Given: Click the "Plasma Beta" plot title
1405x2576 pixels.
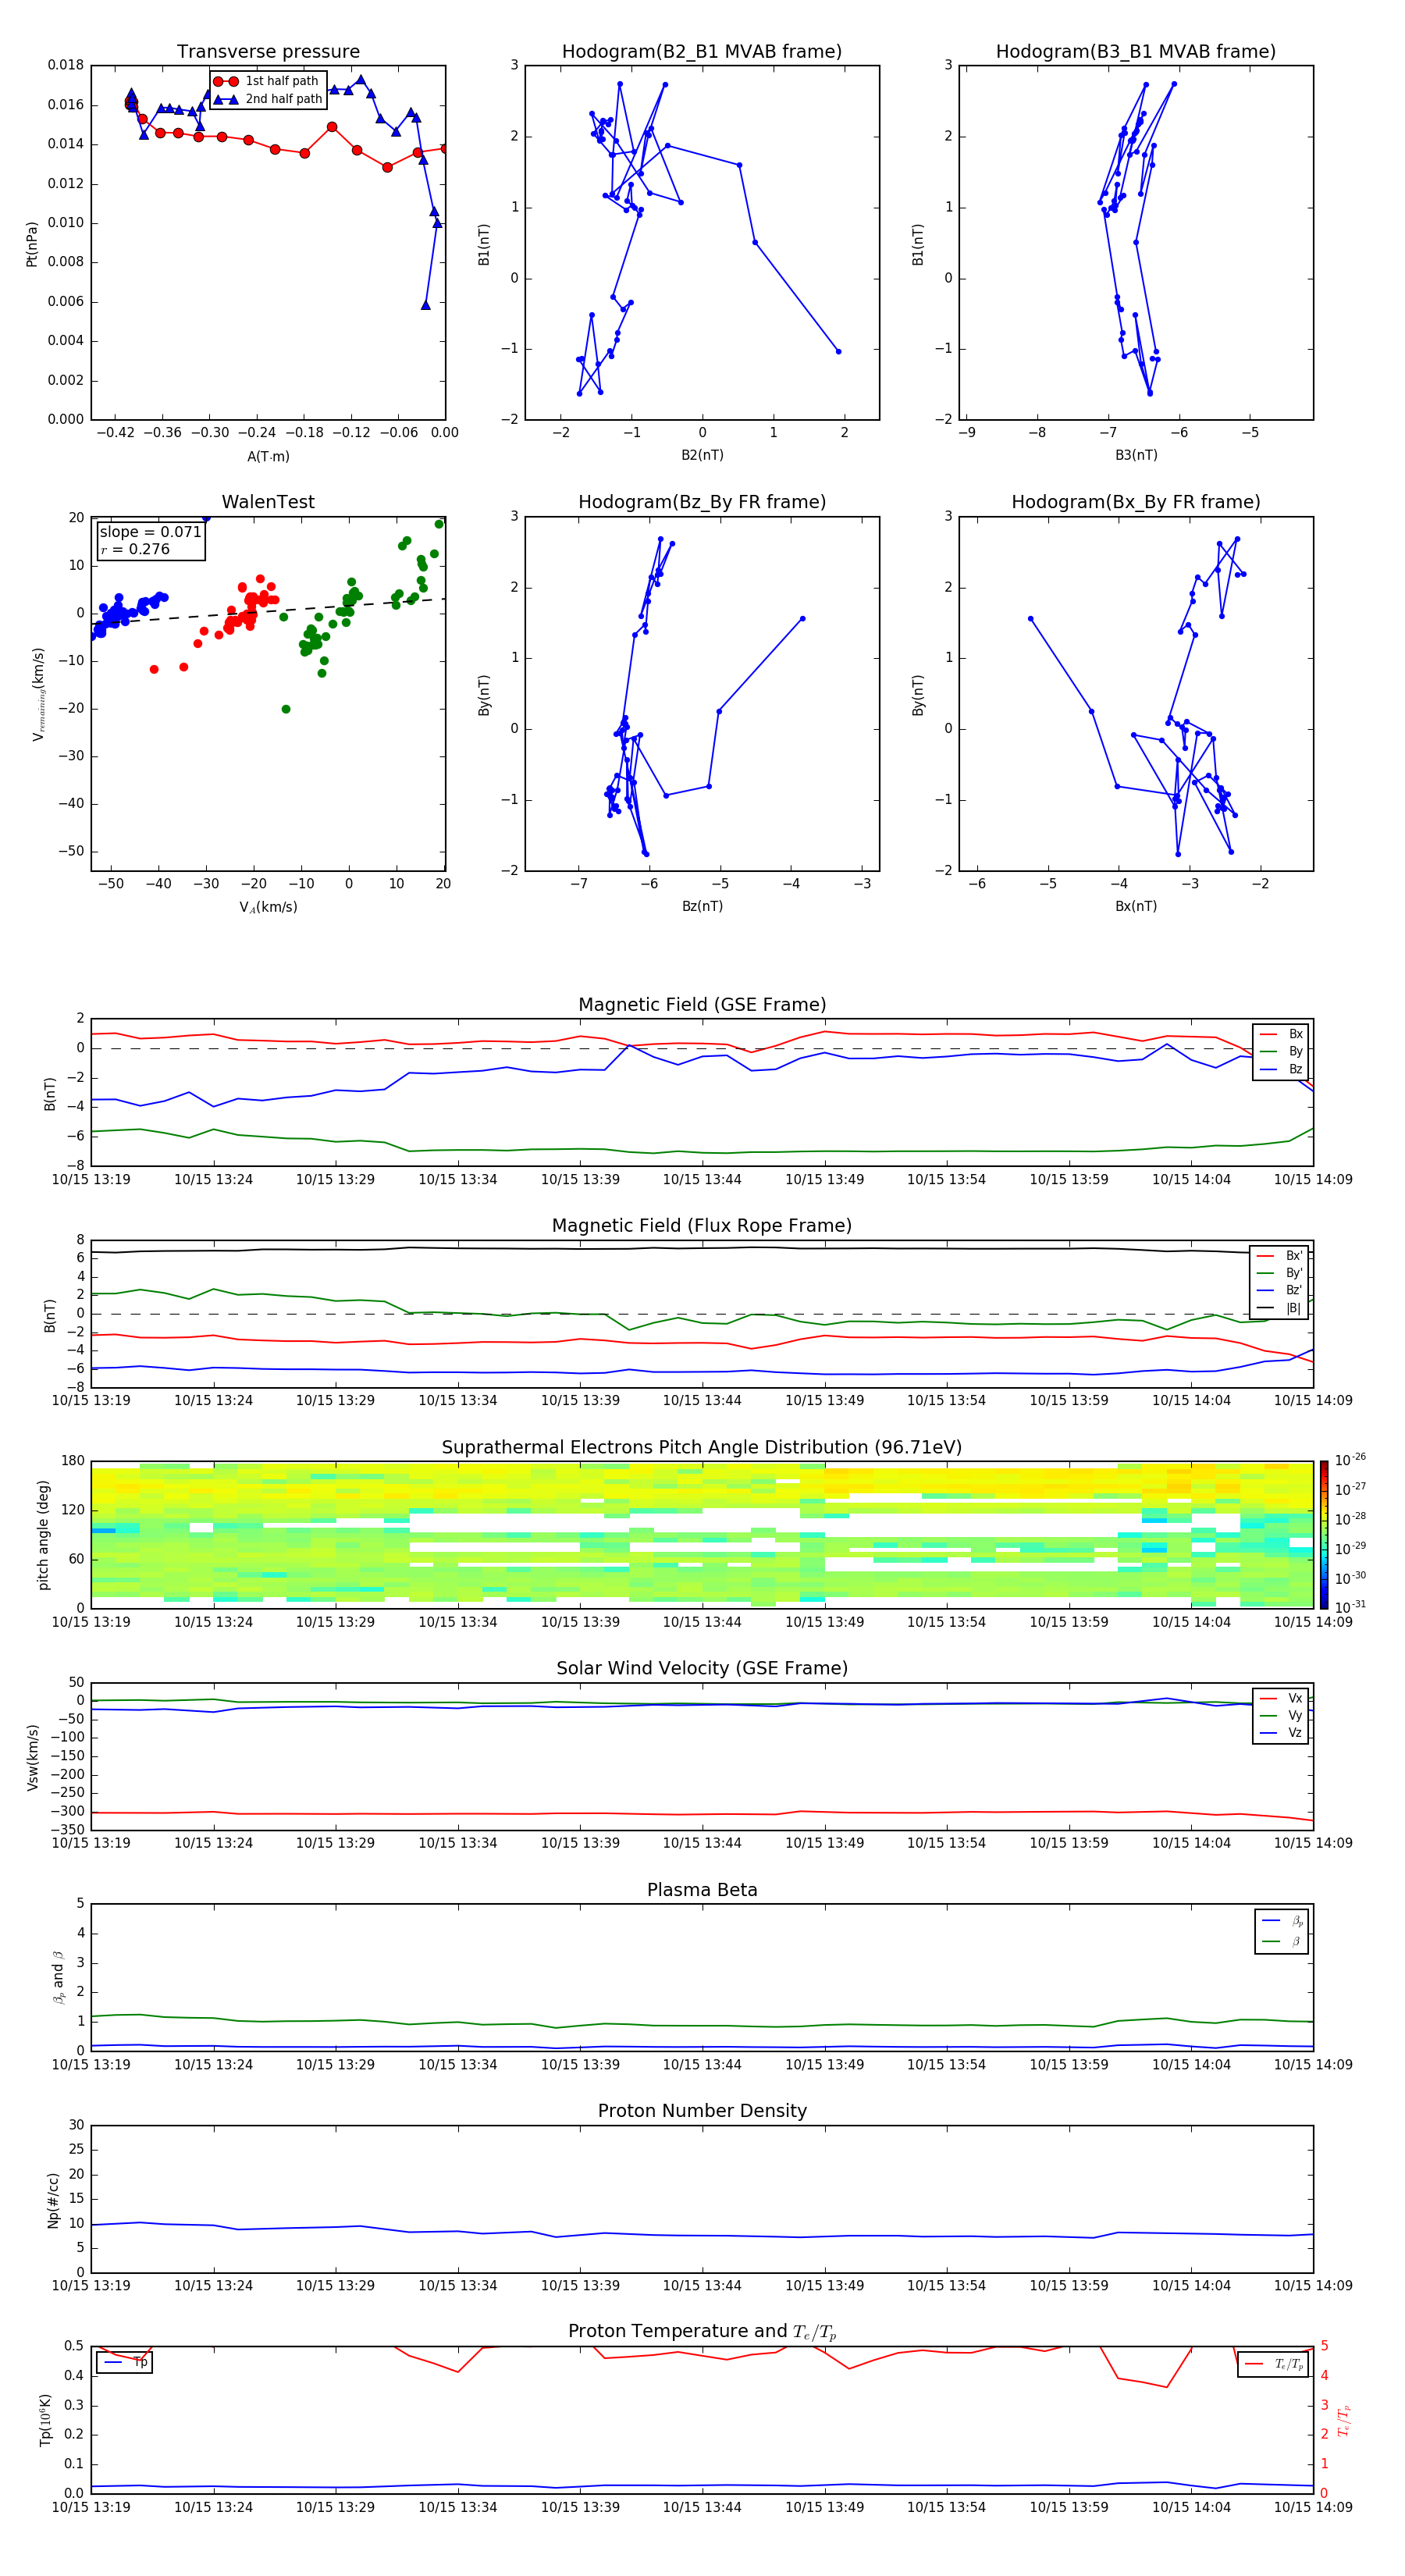Looking at the screenshot, I should (702, 1891).
